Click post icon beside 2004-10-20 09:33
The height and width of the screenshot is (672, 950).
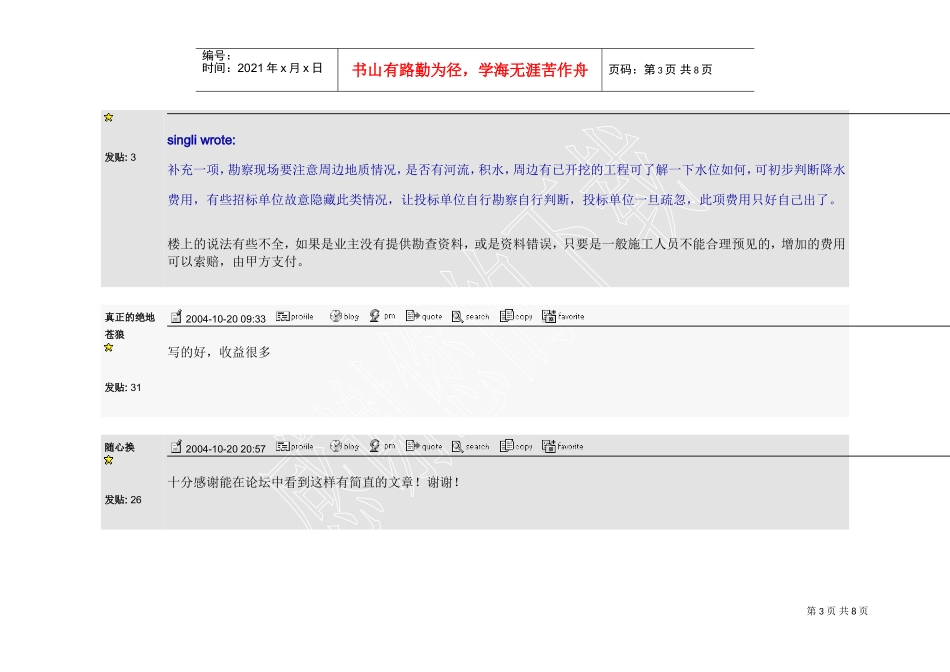click(176, 317)
